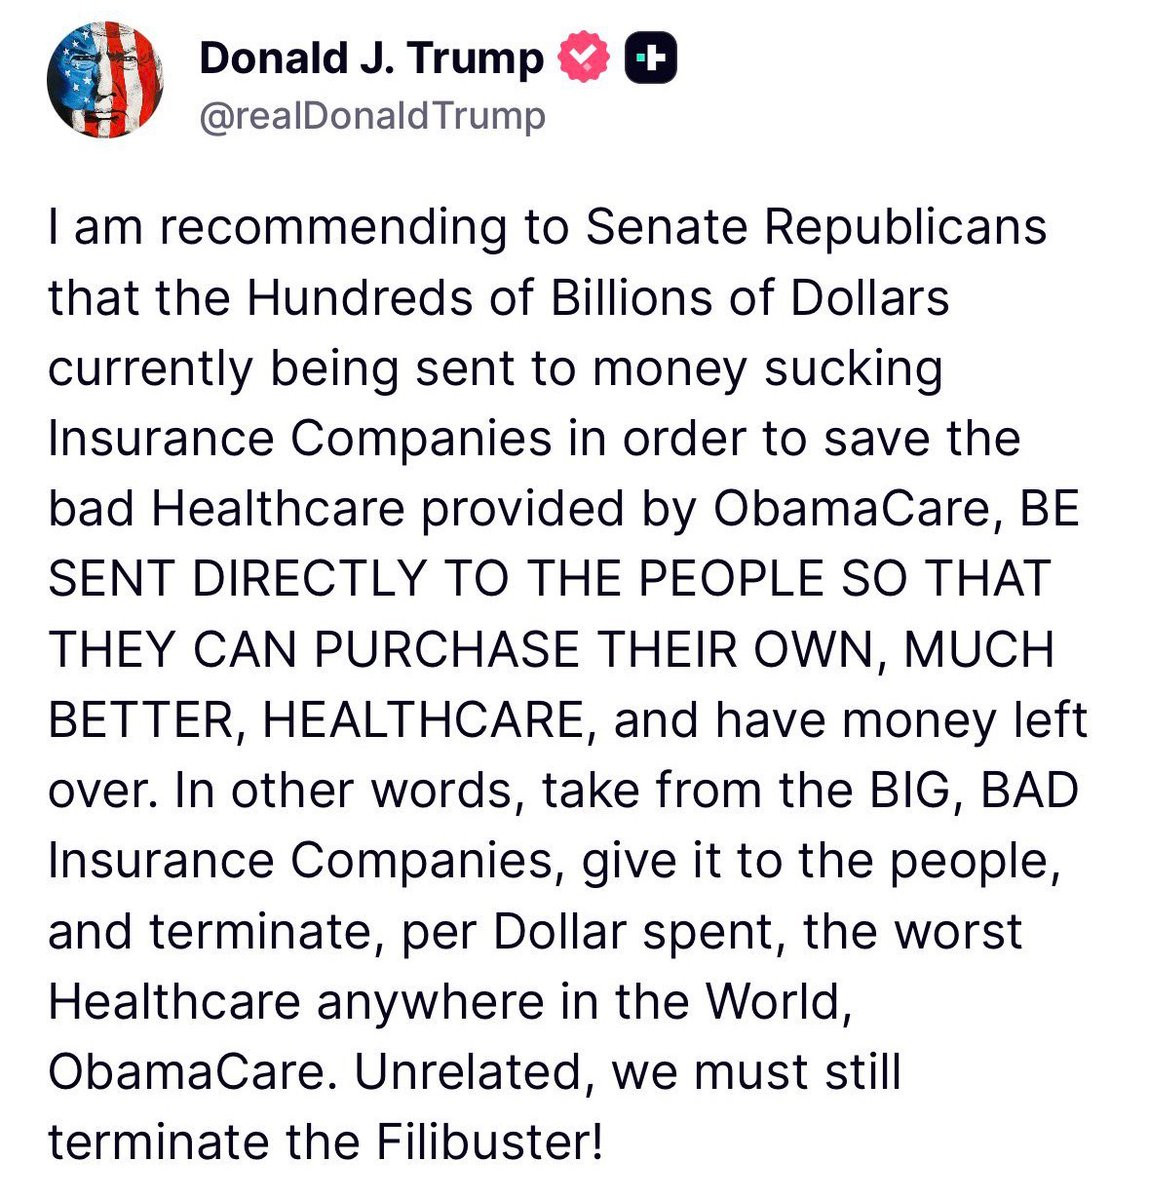The width and height of the screenshot is (1149, 1200).
Task: Click the words 'Senate Republicans' in post
Action: [x=815, y=227]
